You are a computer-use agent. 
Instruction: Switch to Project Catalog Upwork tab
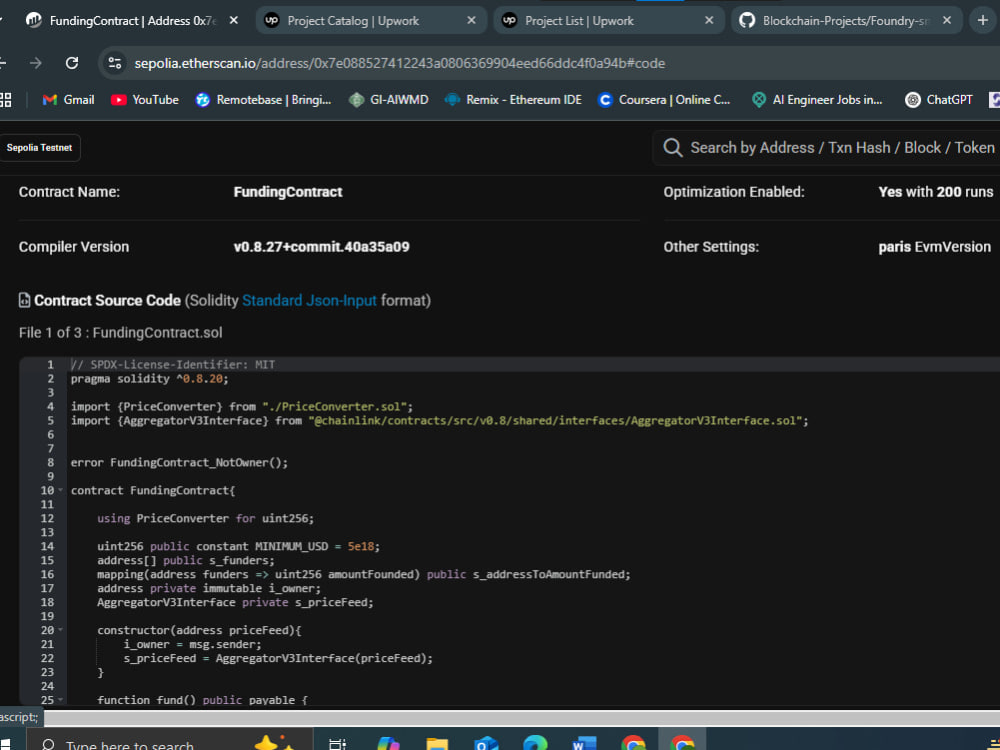370,20
